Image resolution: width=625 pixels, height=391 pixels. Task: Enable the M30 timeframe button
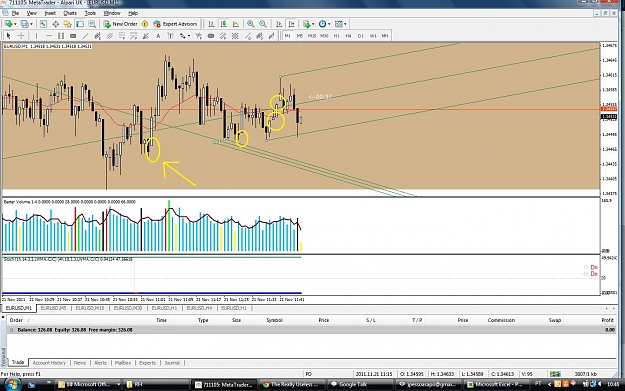tap(324, 36)
